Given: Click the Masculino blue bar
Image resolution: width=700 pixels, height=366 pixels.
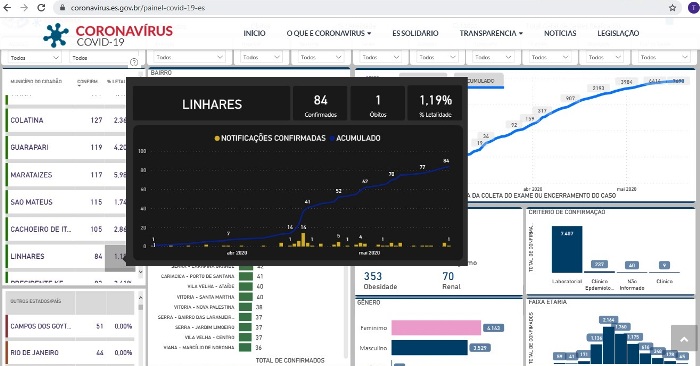Looking at the screenshot, I should tap(429, 348).
